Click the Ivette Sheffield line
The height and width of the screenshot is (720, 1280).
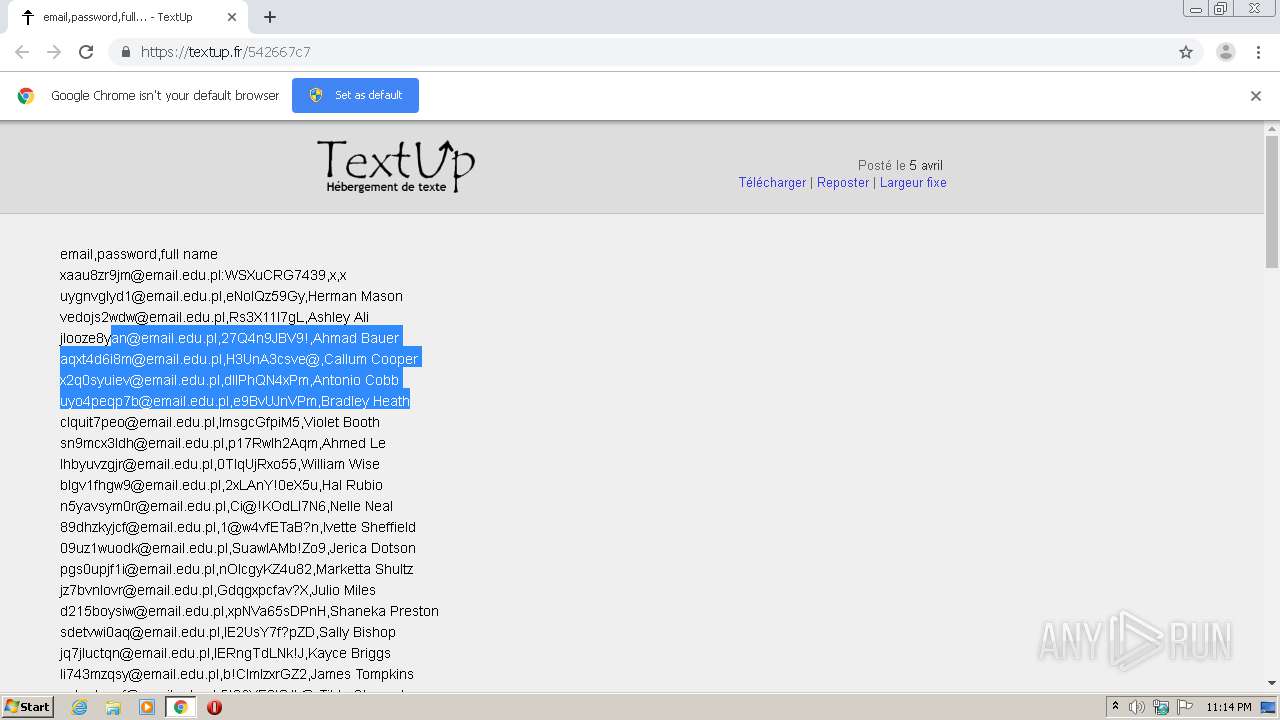(x=238, y=527)
